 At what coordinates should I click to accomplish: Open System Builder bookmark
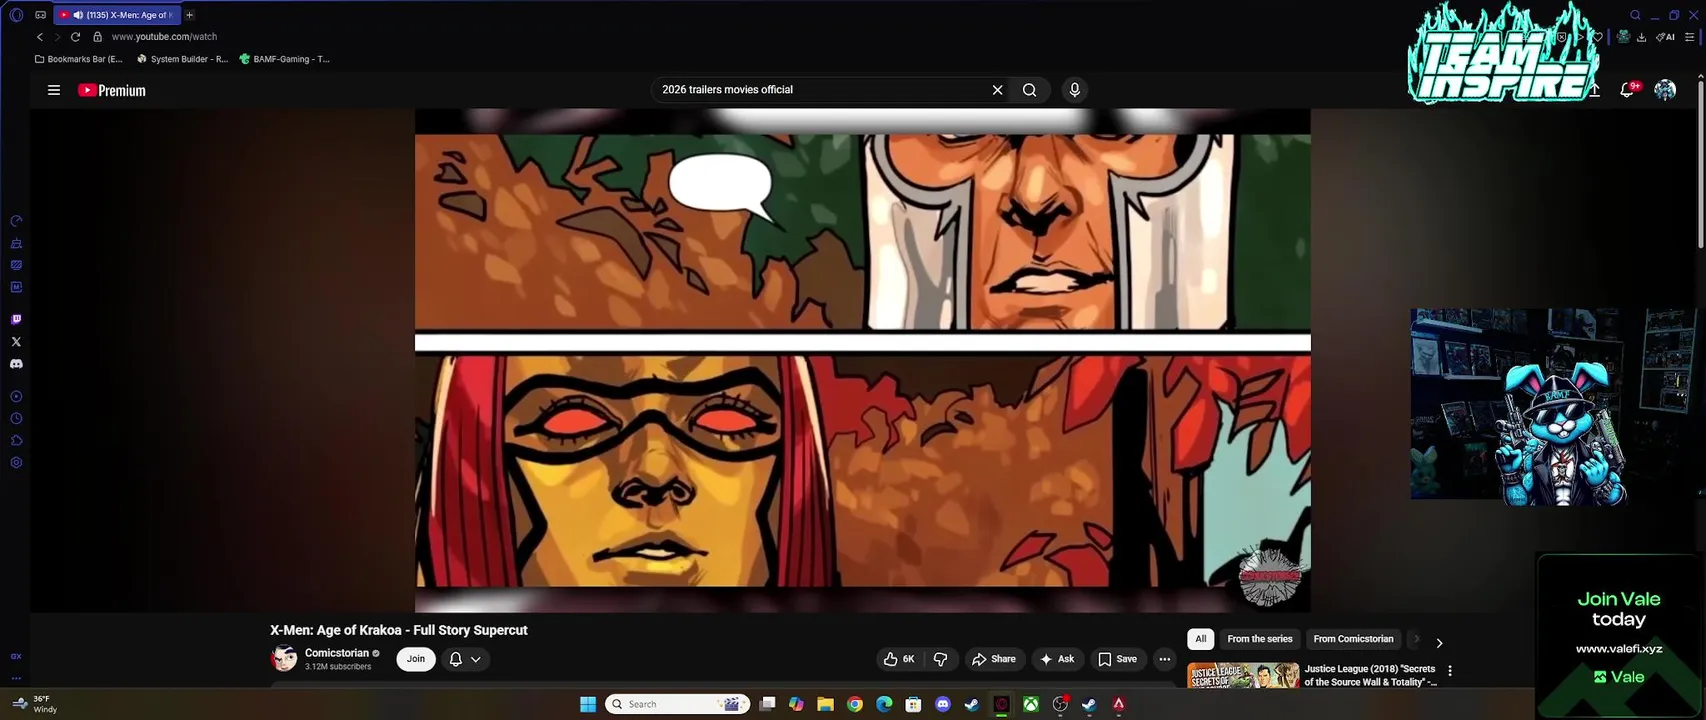pos(183,59)
